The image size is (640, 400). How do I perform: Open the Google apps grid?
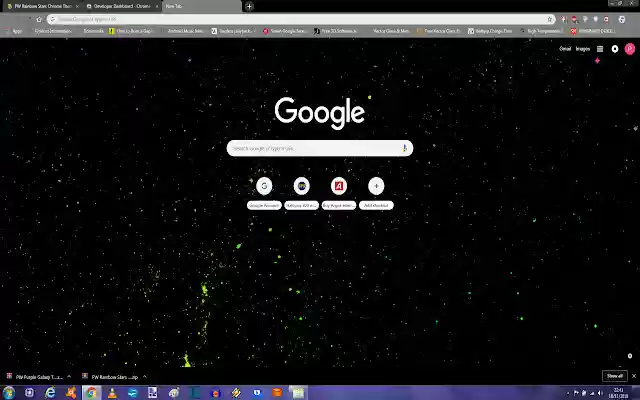tap(600, 49)
